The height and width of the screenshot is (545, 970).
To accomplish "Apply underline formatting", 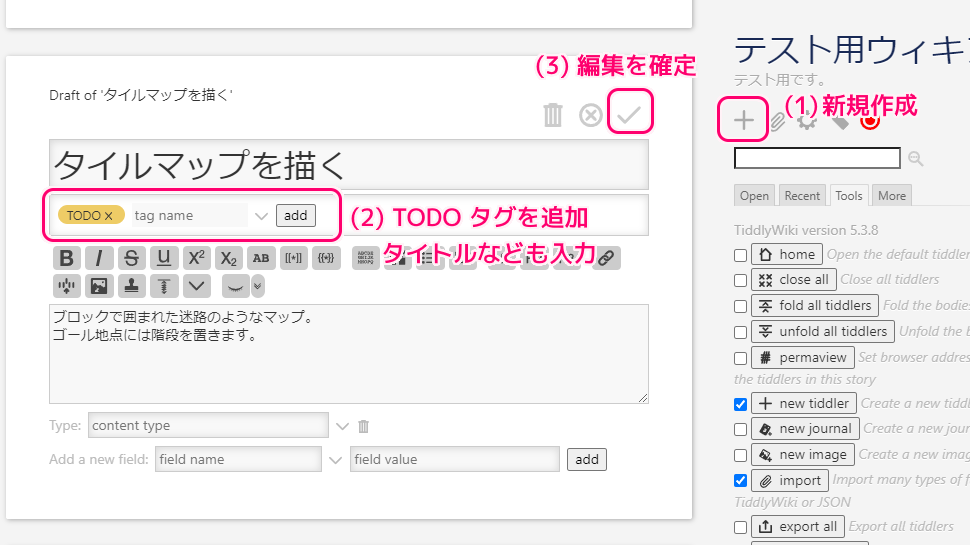I will point(163,258).
